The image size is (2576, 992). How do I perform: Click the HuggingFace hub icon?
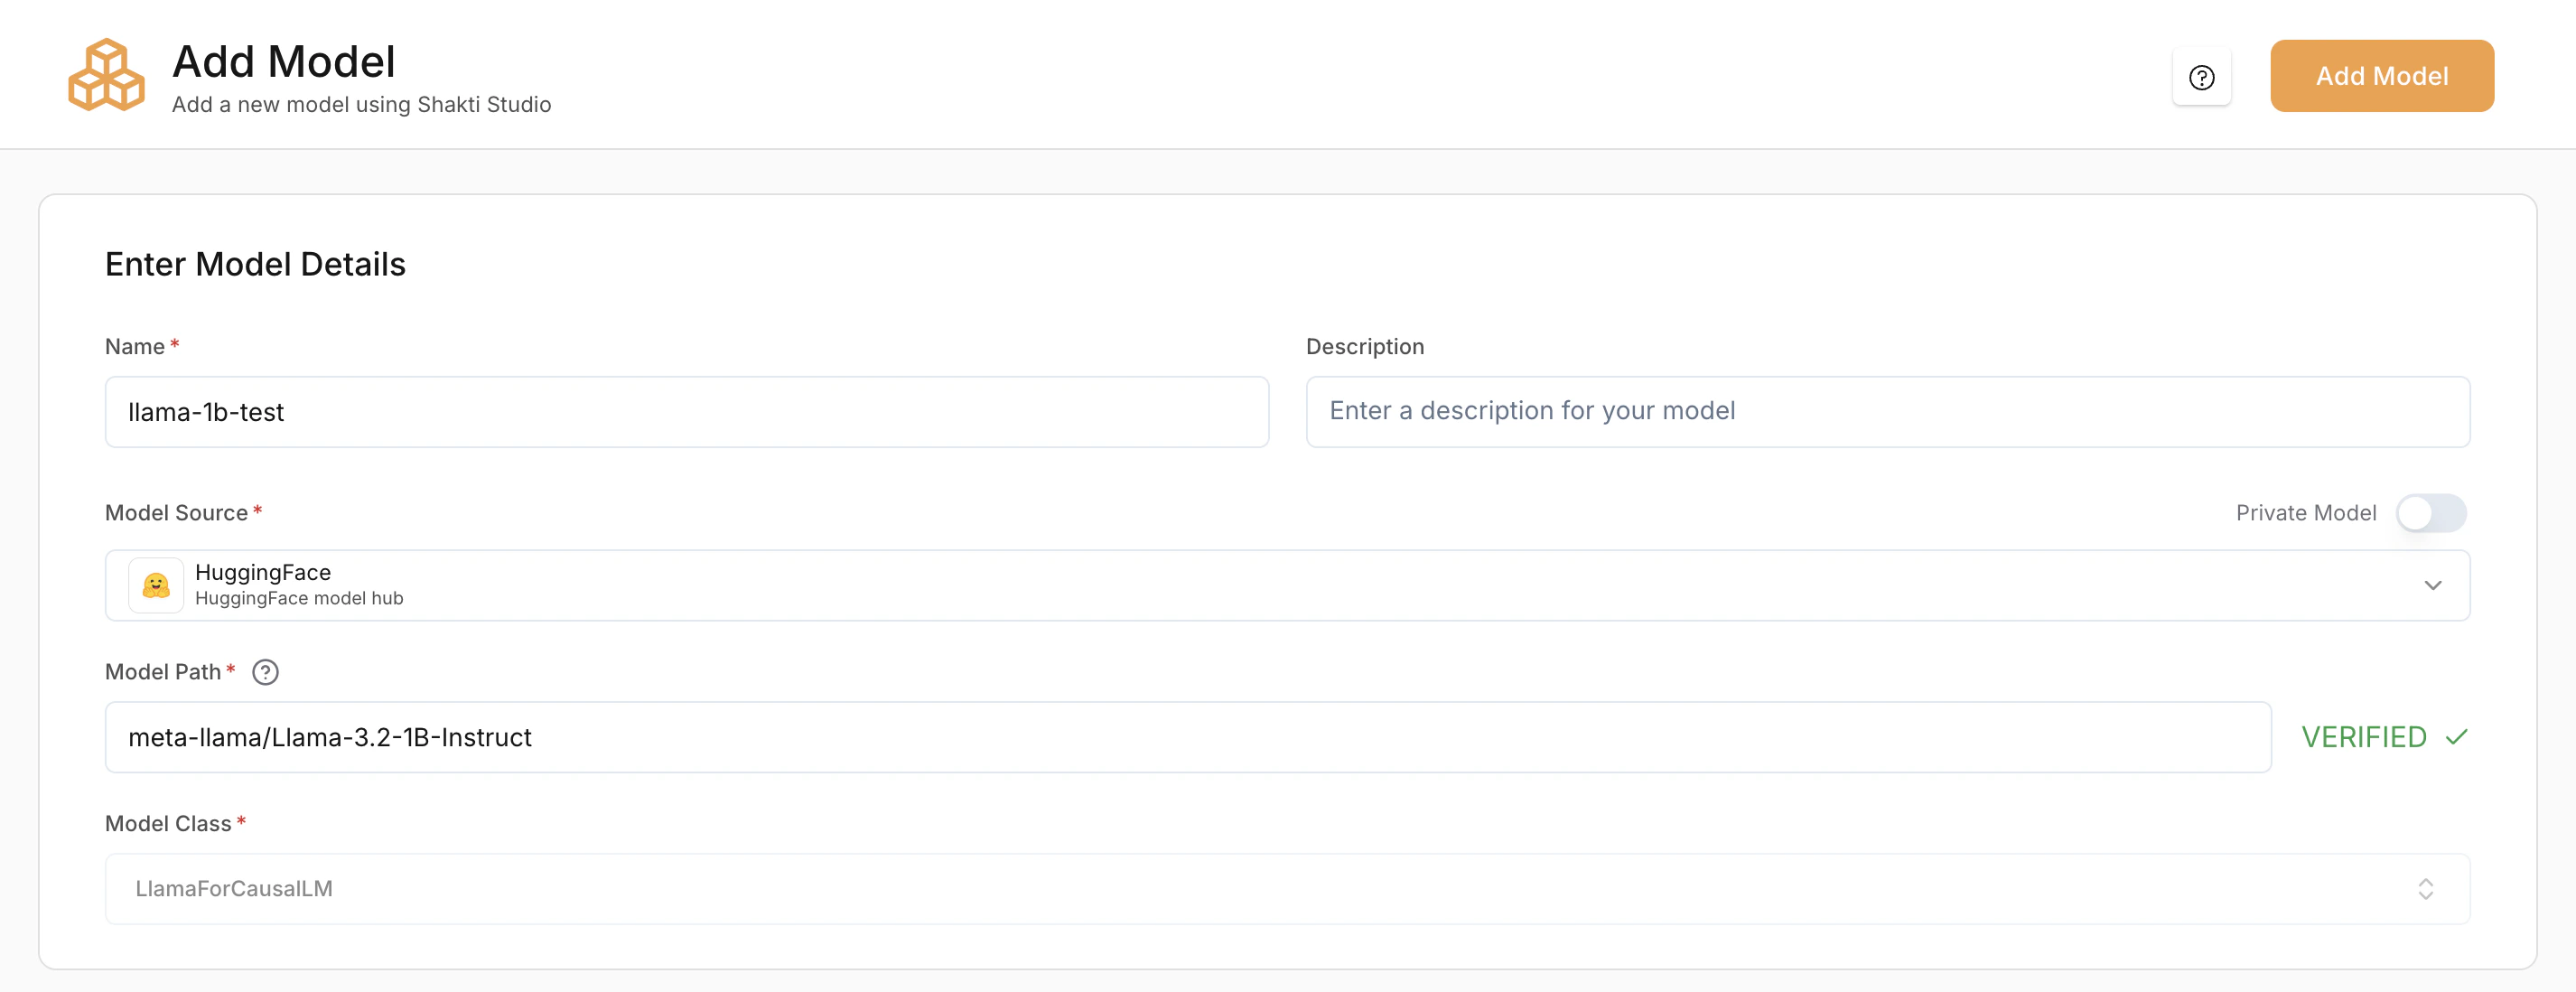click(156, 585)
